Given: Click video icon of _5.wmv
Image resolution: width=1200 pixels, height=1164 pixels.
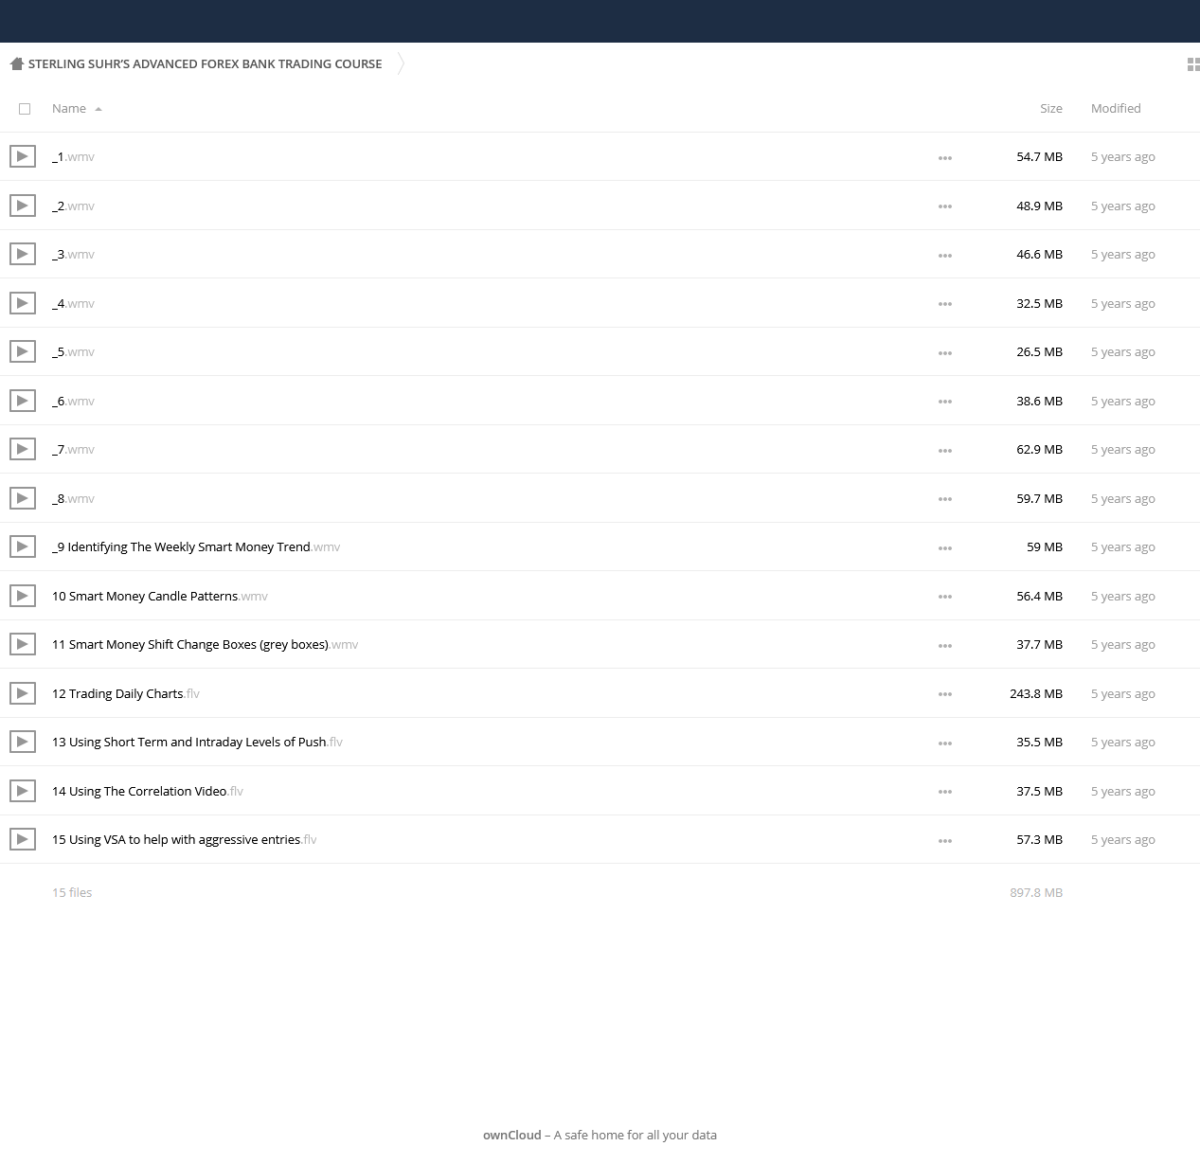Looking at the screenshot, I should (x=22, y=352).
